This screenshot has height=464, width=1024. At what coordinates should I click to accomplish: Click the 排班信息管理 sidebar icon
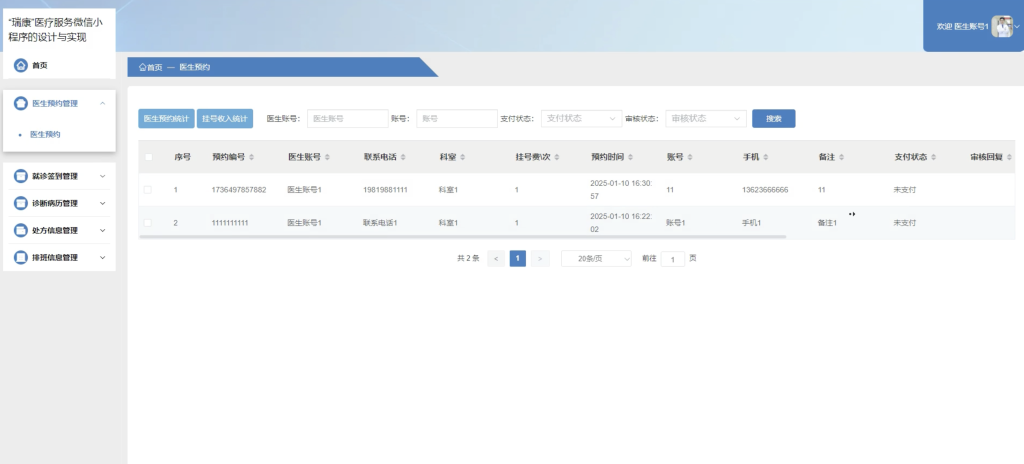pyautogui.click(x=21, y=257)
